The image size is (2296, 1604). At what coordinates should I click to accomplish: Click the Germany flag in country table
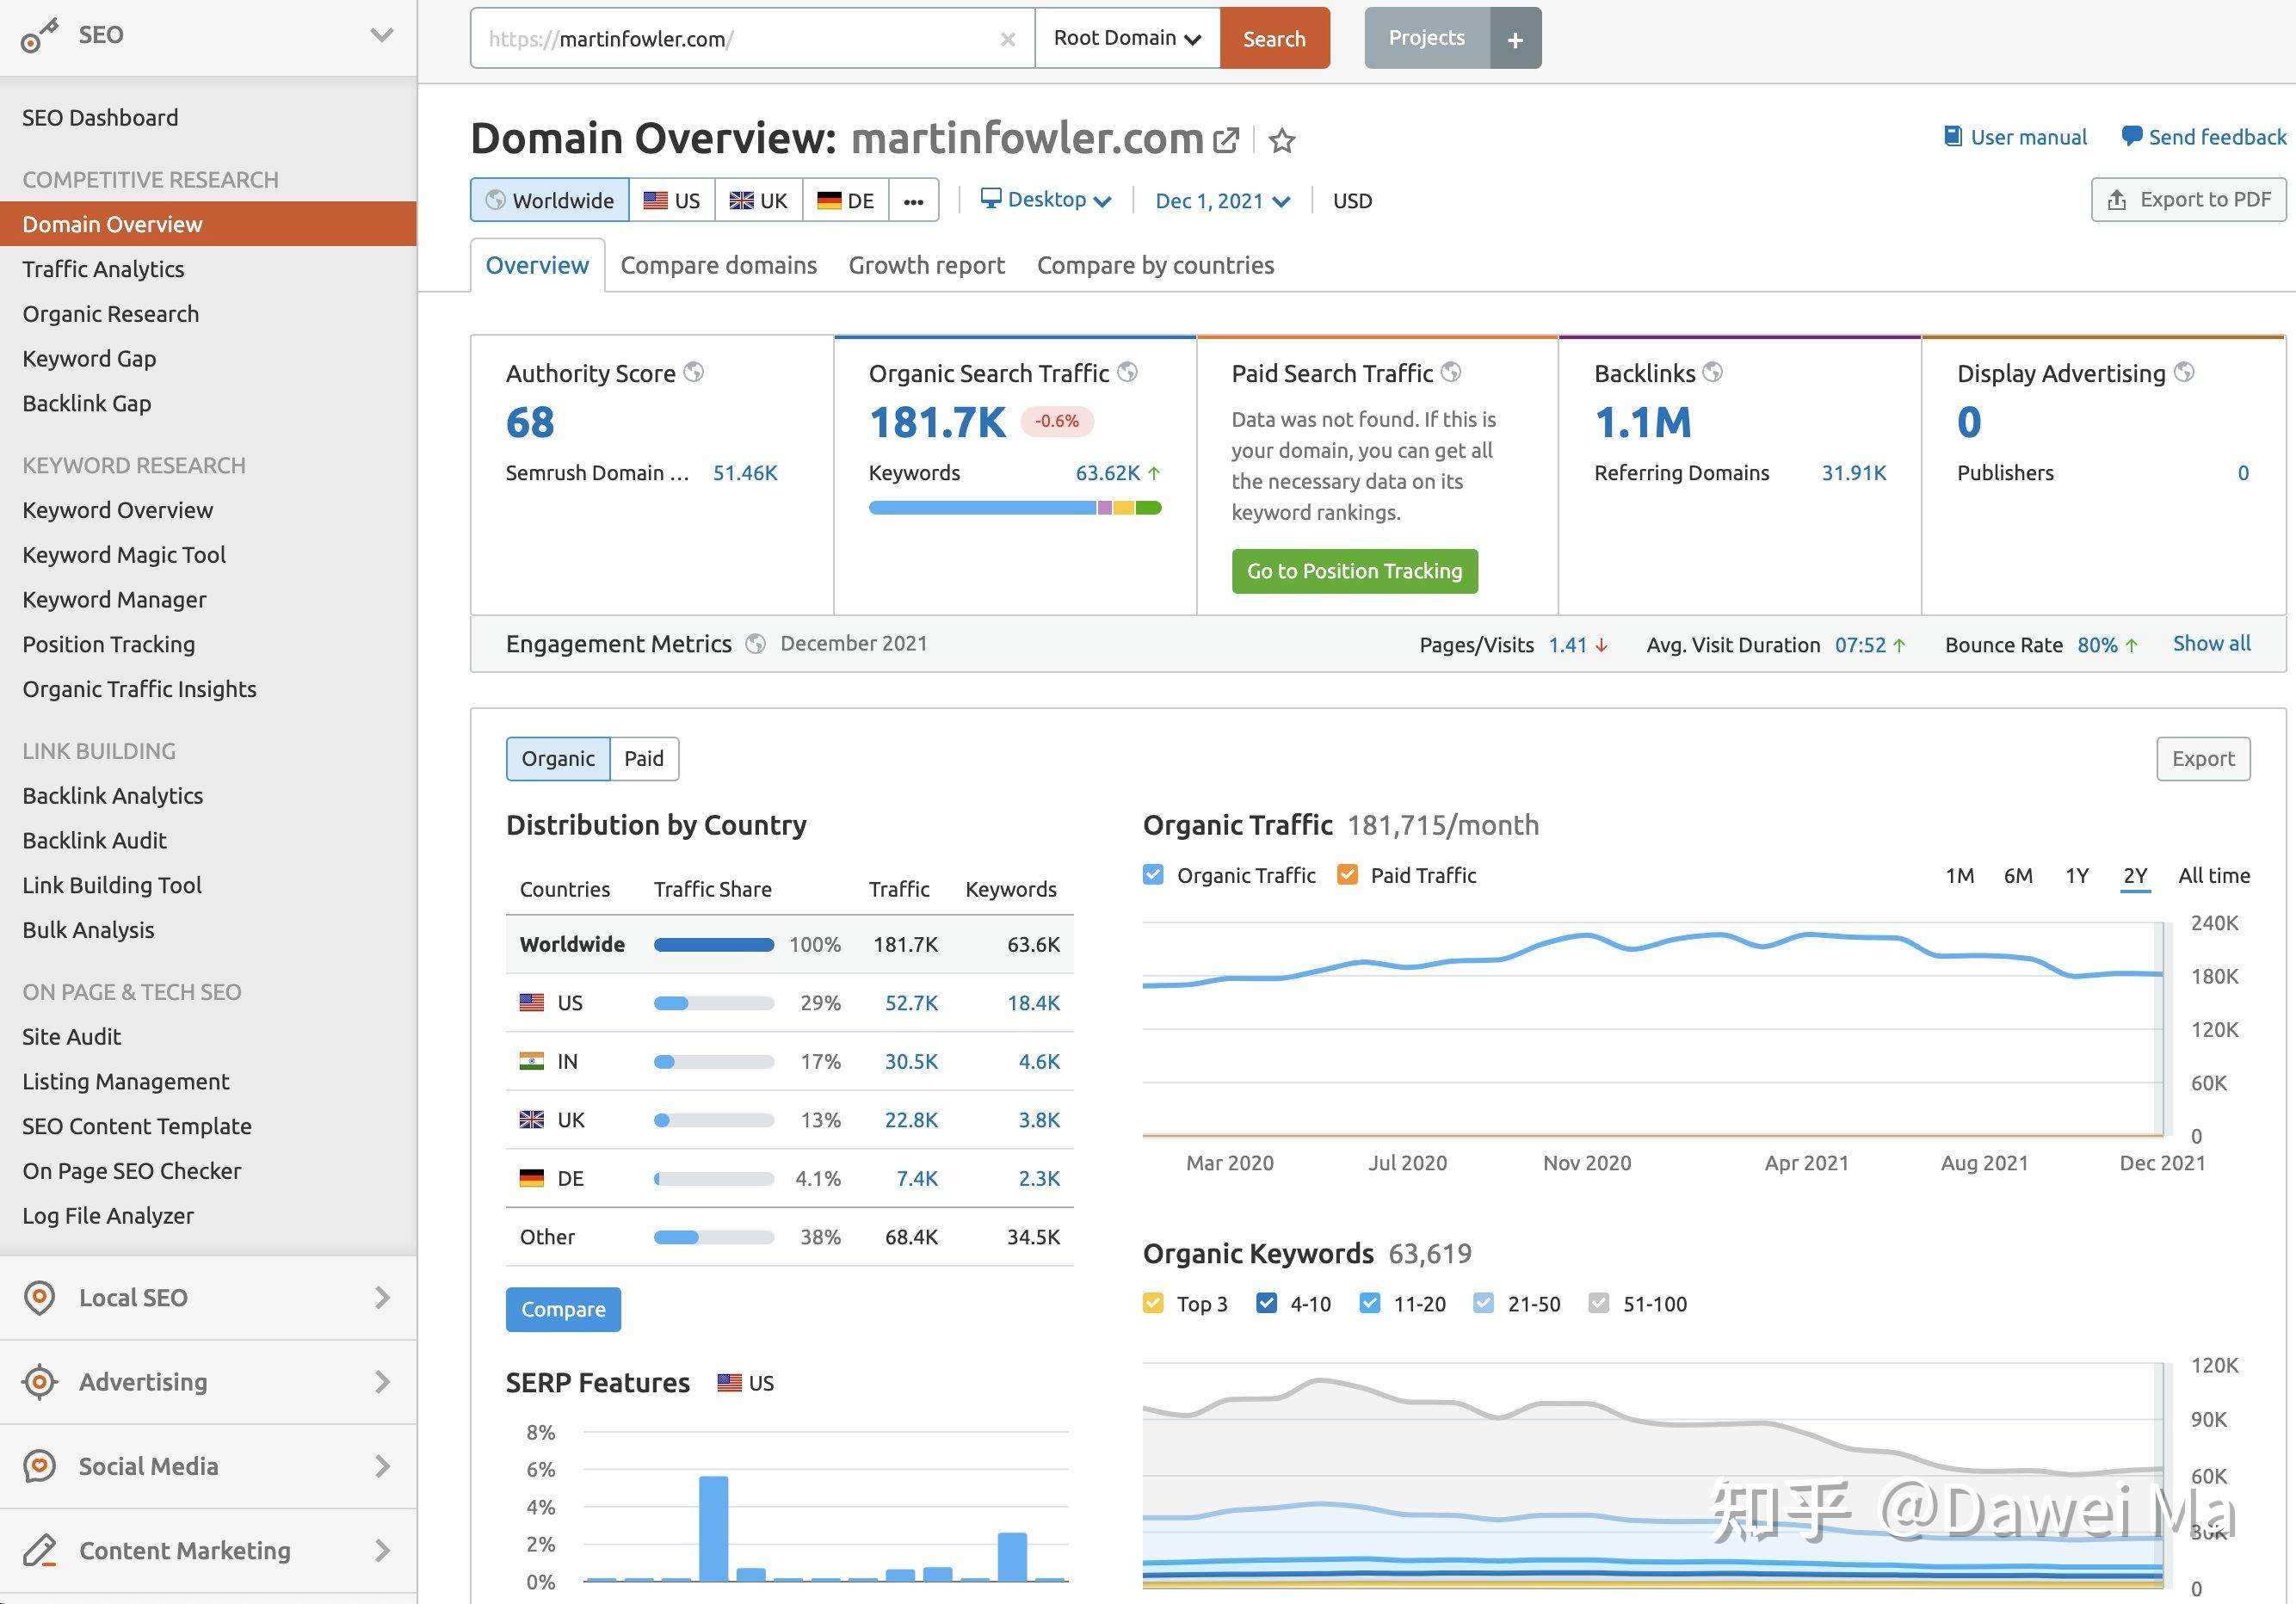point(532,1178)
